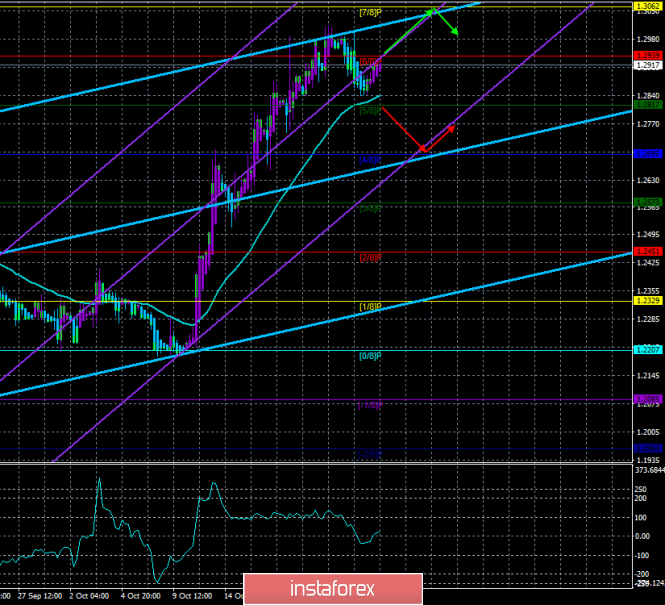Click the yellow 1.2329 level label
The image size is (665, 605).
click(647, 301)
